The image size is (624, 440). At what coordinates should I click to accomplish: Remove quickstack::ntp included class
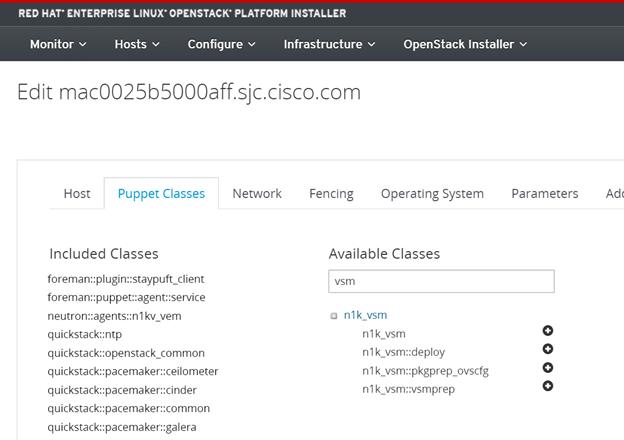coord(84,334)
